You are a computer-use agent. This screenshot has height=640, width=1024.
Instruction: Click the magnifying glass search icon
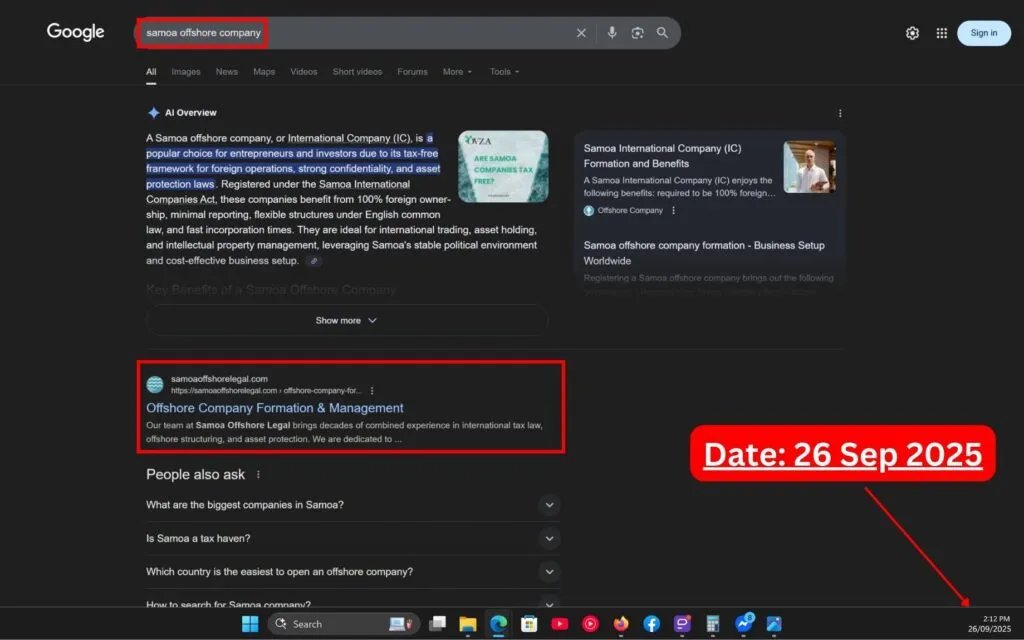[662, 33]
